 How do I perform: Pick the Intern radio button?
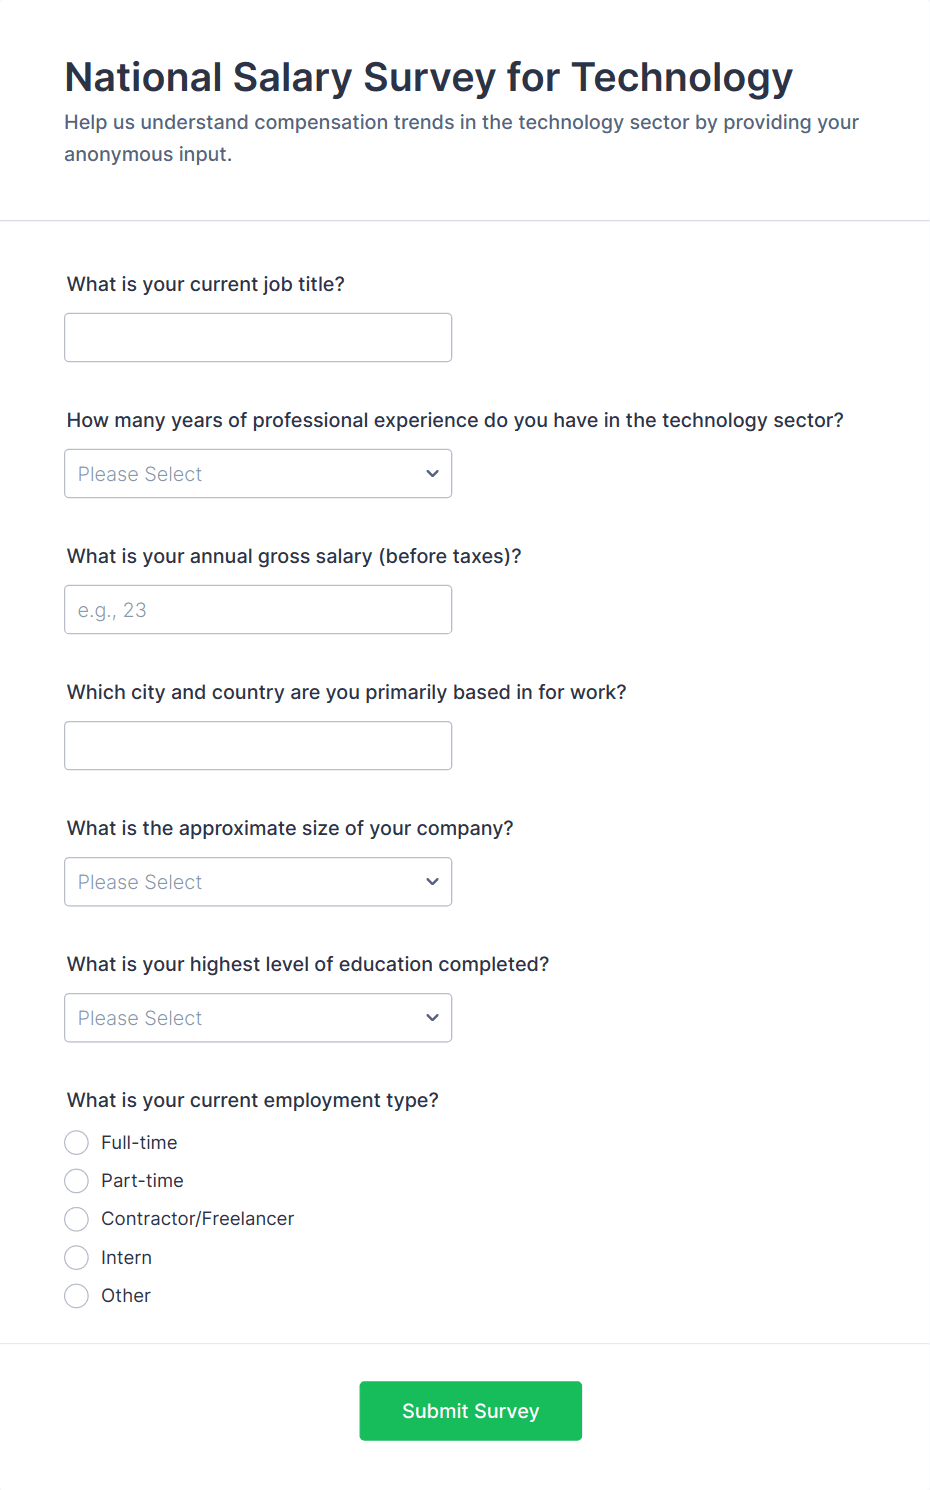click(x=77, y=1258)
